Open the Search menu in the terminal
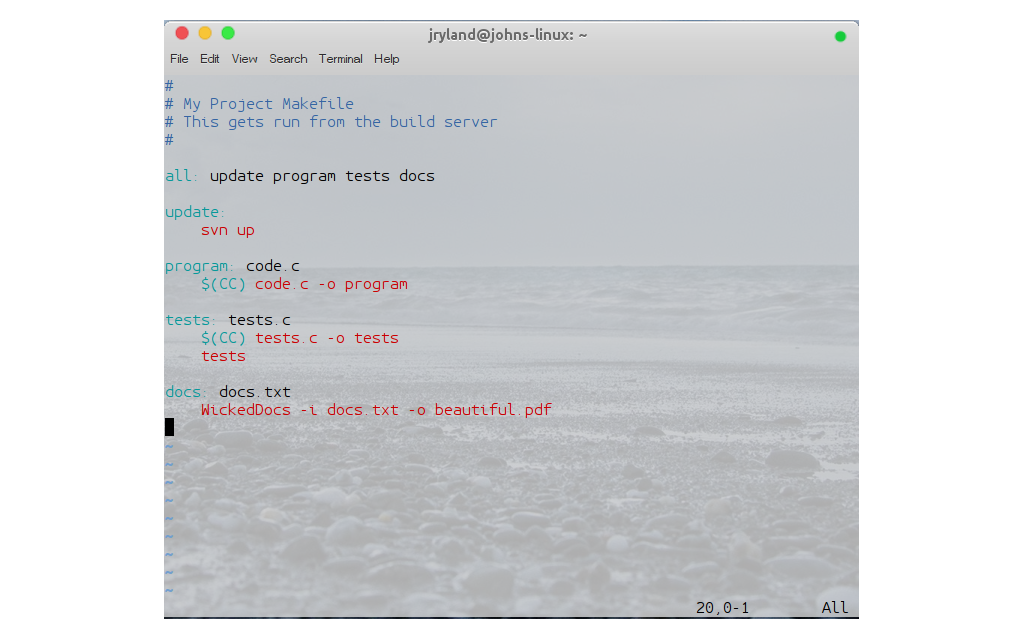 pos(288,59)
